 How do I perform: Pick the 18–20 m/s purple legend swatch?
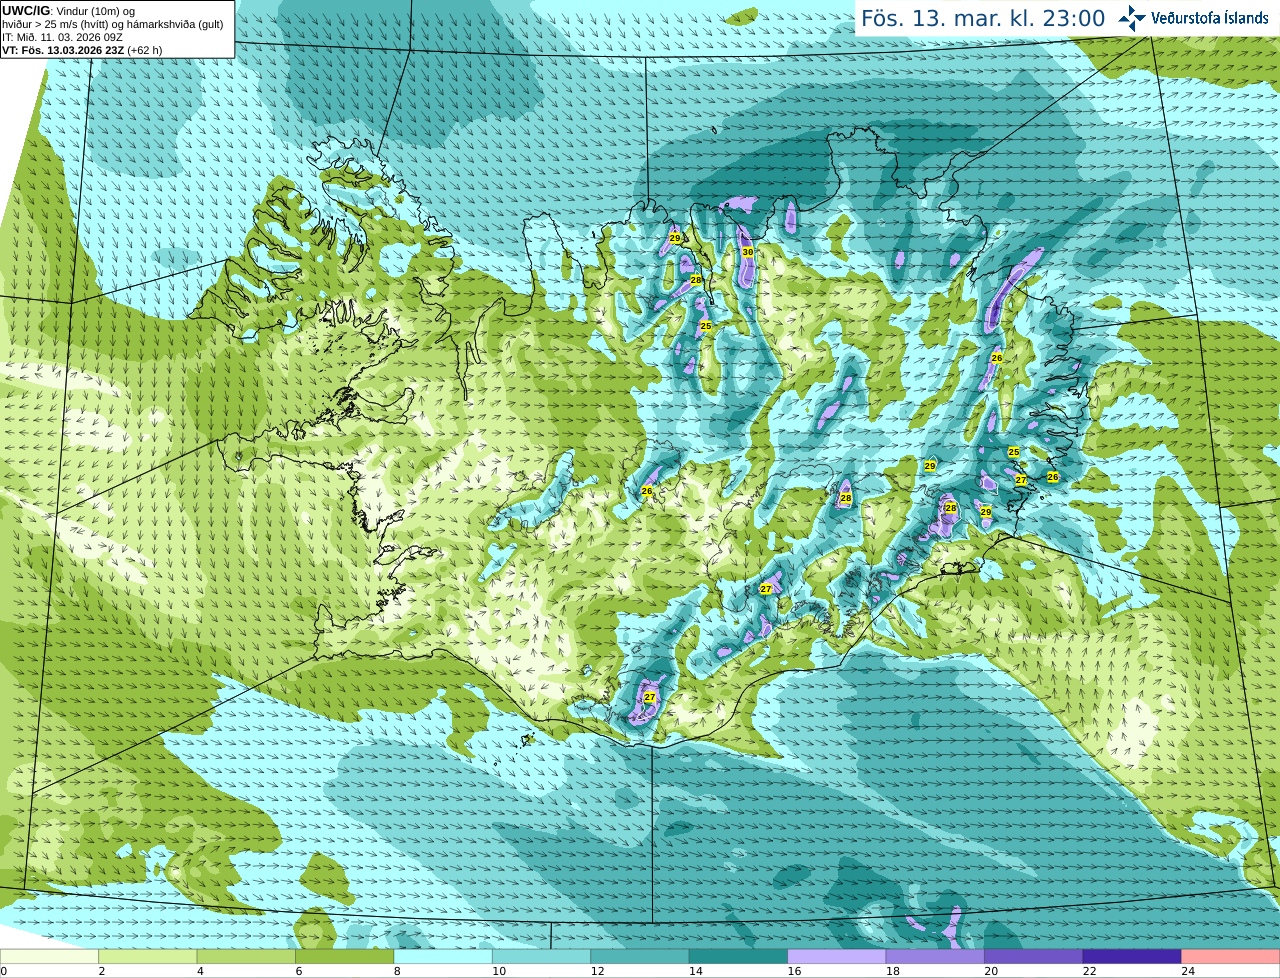pos(935,957)
